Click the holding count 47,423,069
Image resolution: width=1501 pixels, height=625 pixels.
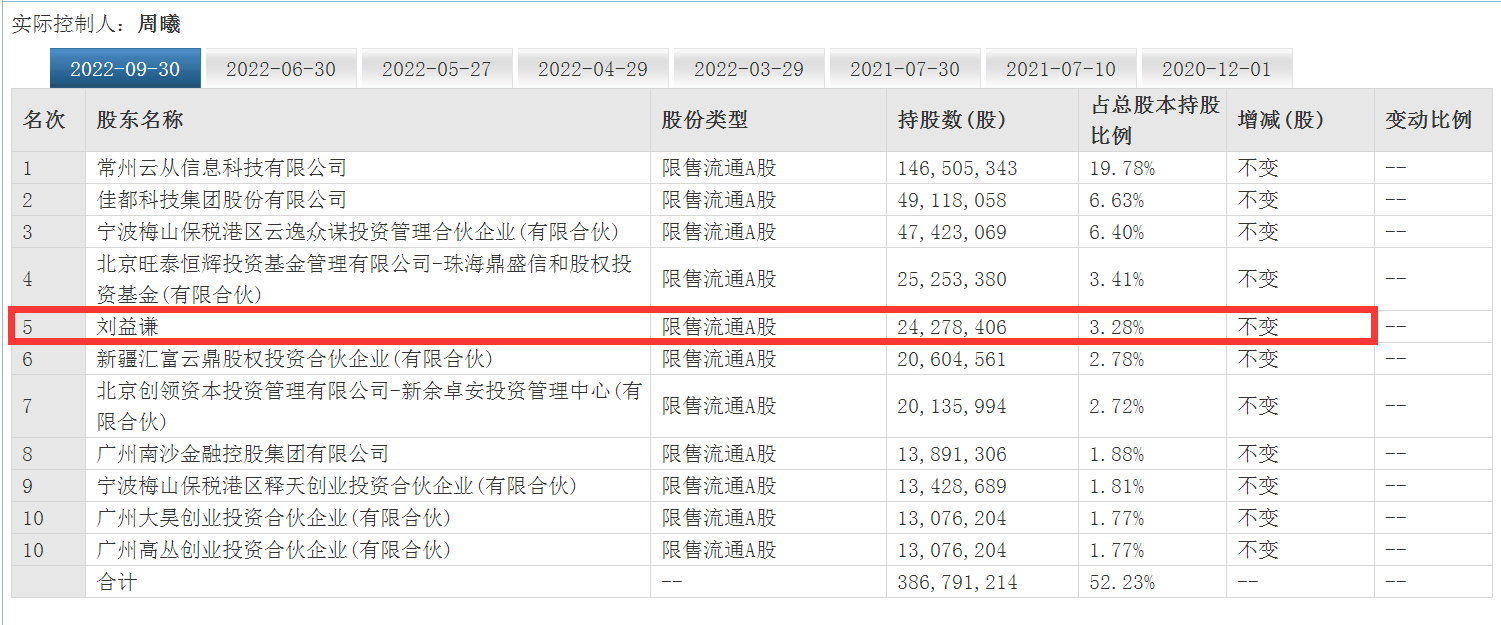coord(952,232)
